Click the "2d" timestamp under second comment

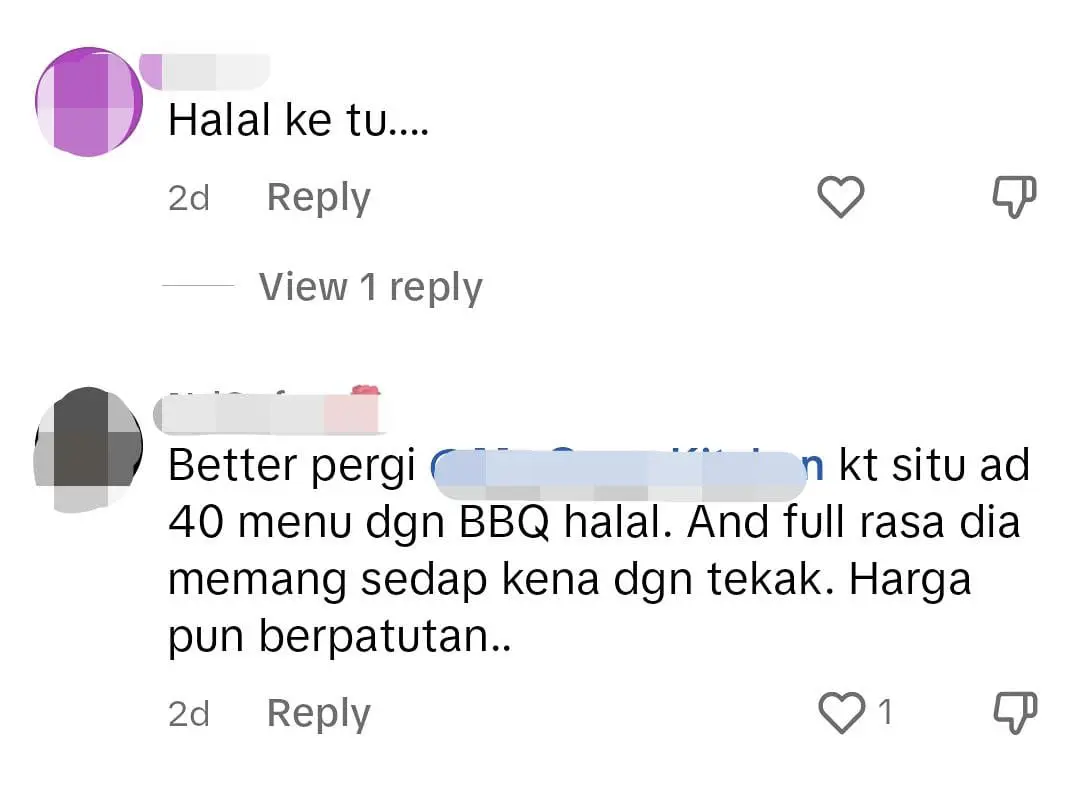tap(189, 714)
